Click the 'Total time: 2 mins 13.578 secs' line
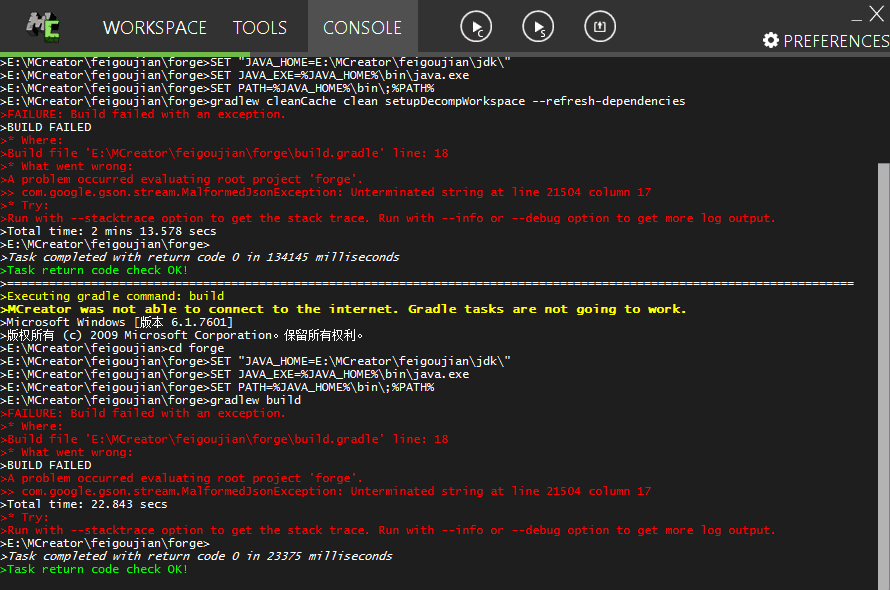Screen dimensions: 890x590 pyautogui.click(x=110, y=231)
